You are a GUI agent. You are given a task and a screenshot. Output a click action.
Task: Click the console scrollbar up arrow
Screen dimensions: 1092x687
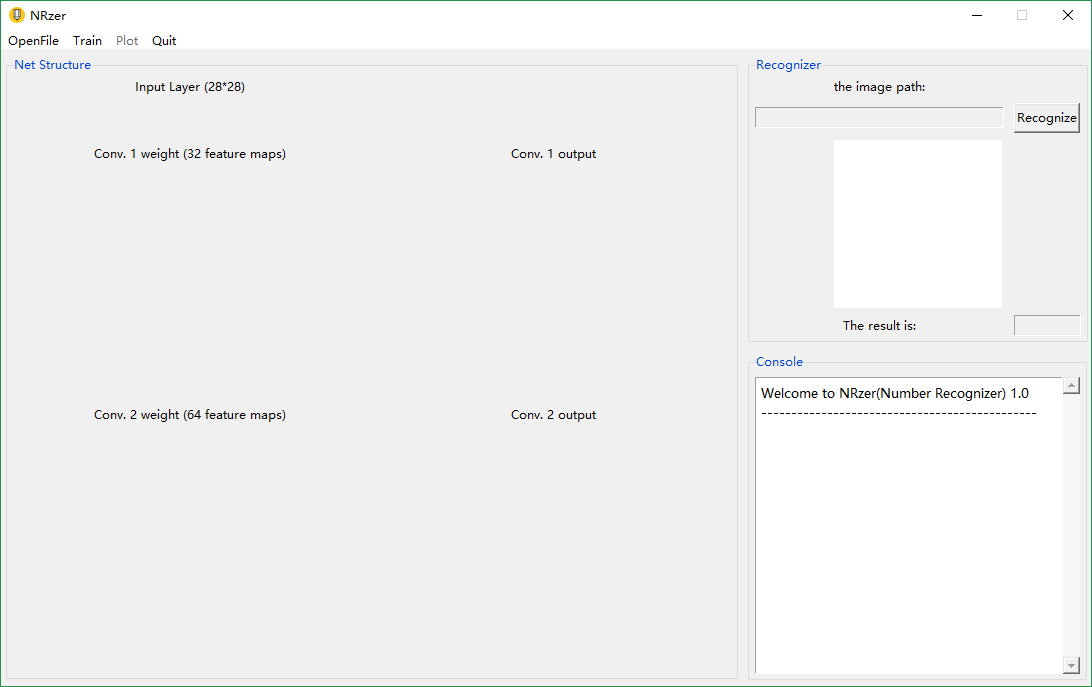click(x=1071, y=386)
